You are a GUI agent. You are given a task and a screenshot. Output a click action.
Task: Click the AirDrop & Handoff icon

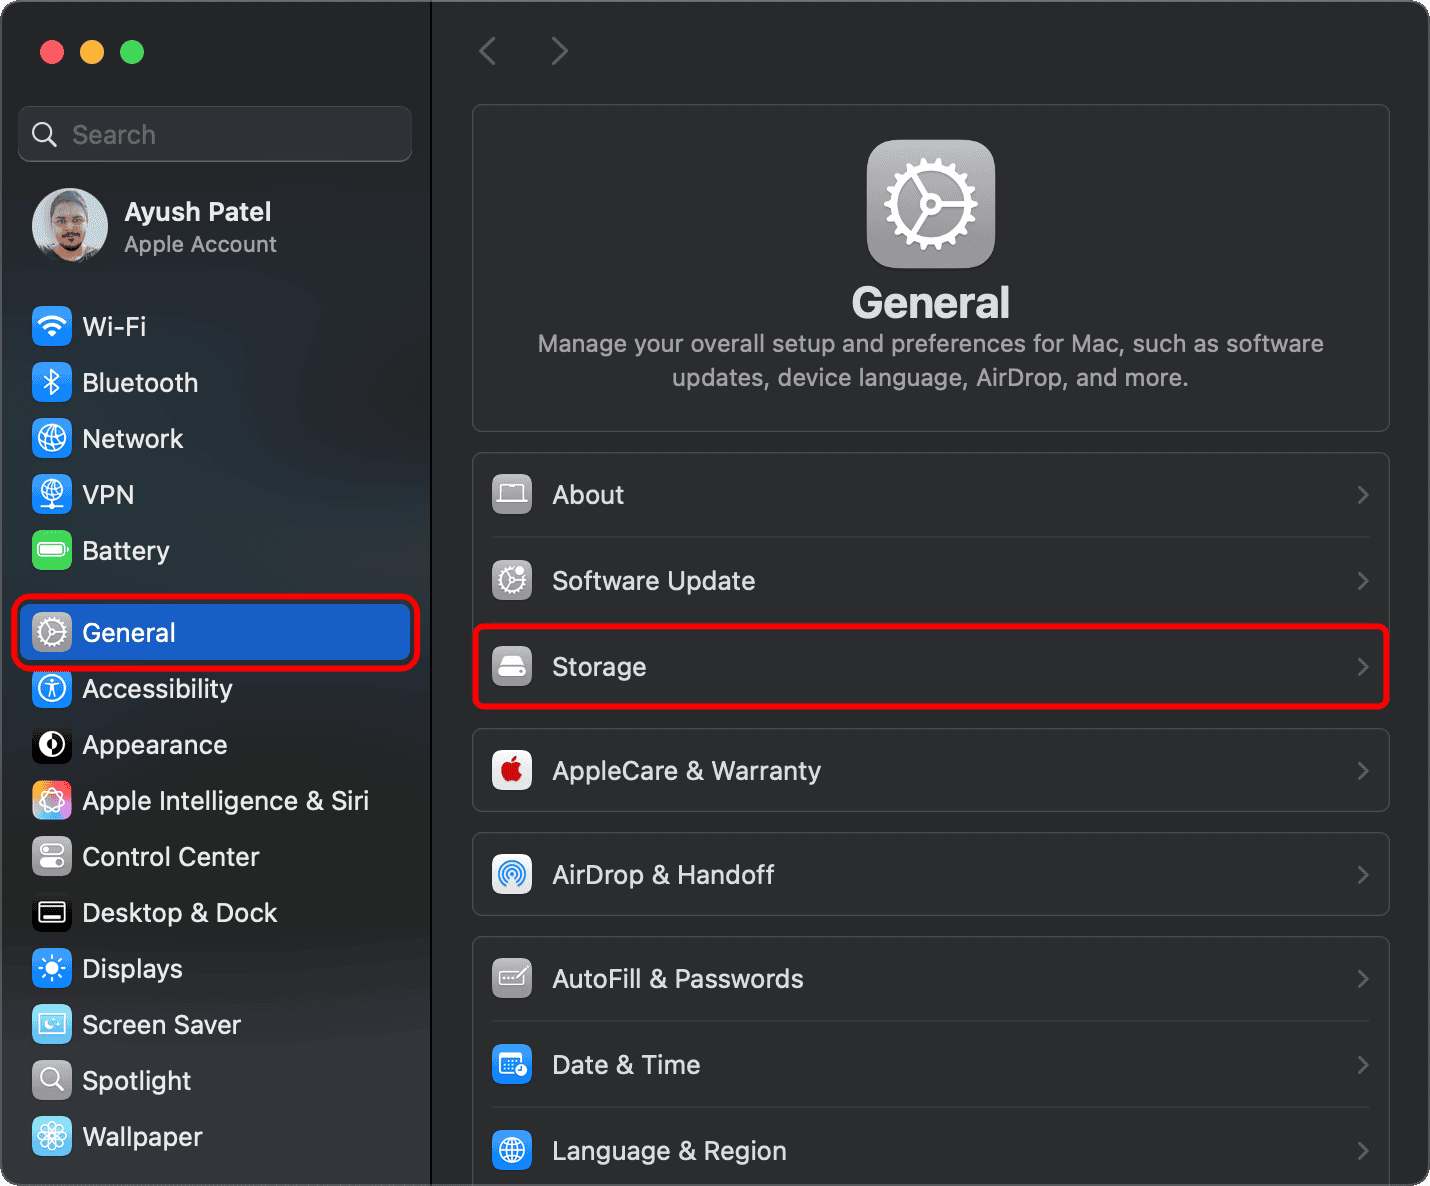pyautogui.click(x=512, y=874)
